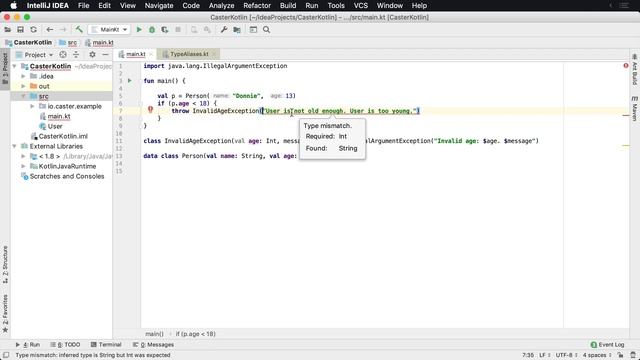Expand the .idea folder

pyautogui.click(x=23, y=76)
